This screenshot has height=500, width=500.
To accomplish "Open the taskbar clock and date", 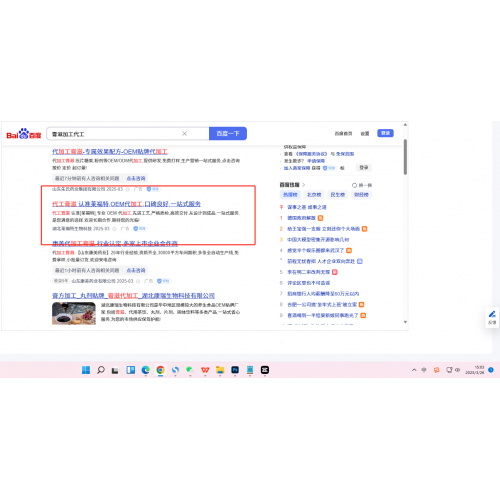I will pos(475,370).
